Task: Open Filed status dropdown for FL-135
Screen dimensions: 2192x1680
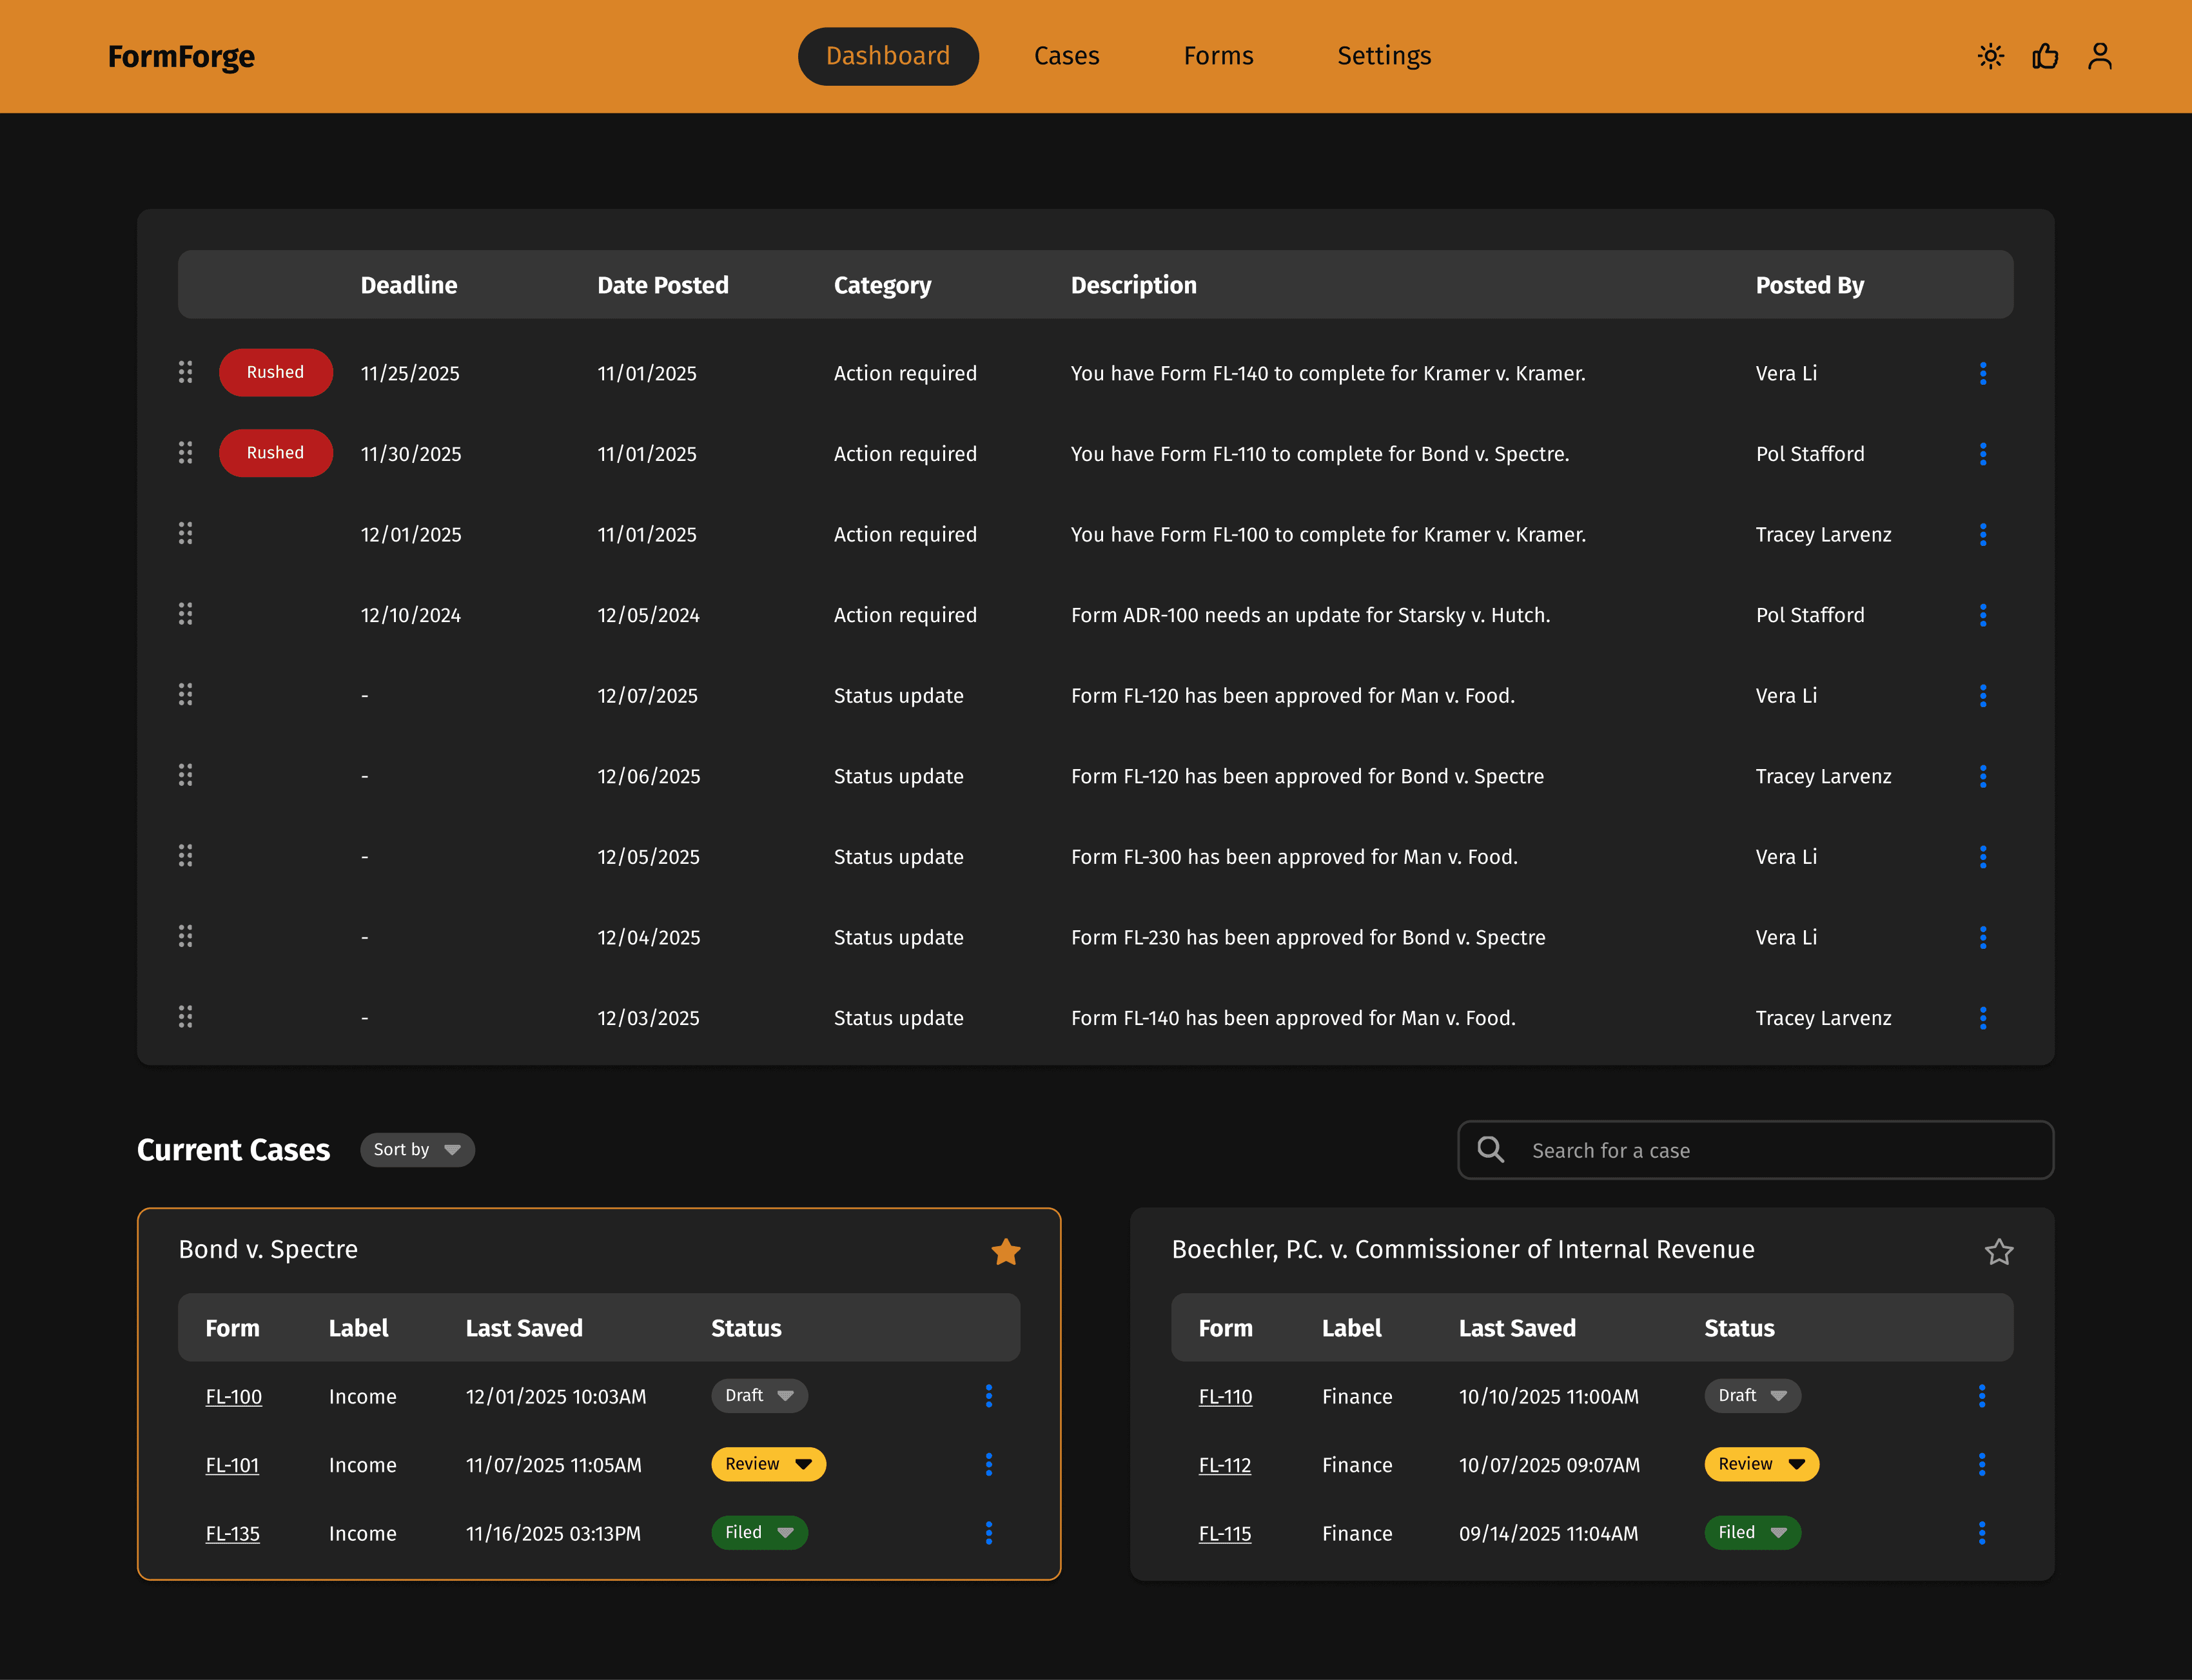Action: pos(759,1533)
